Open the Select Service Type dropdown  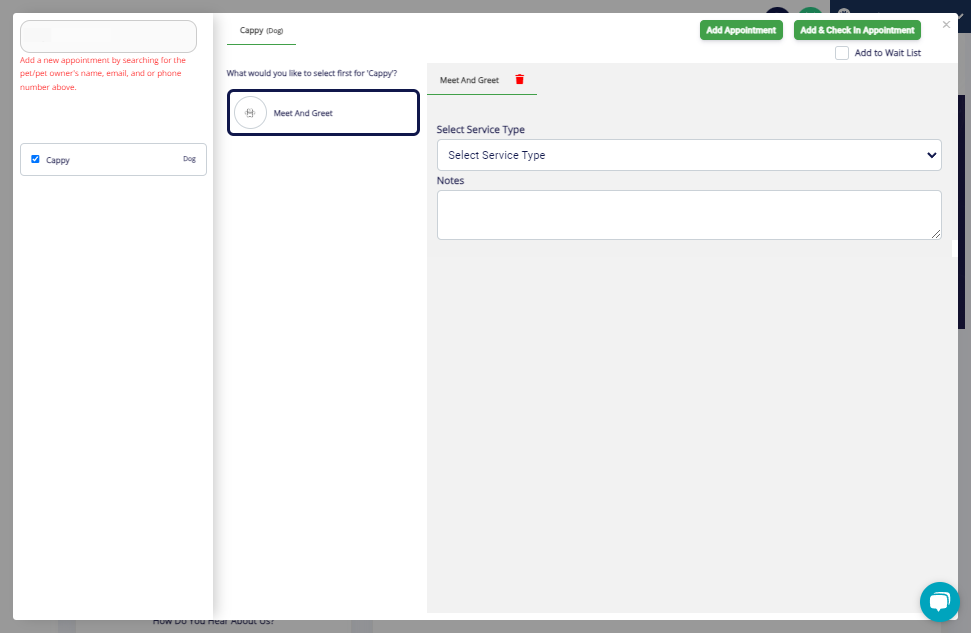point(689,155)
